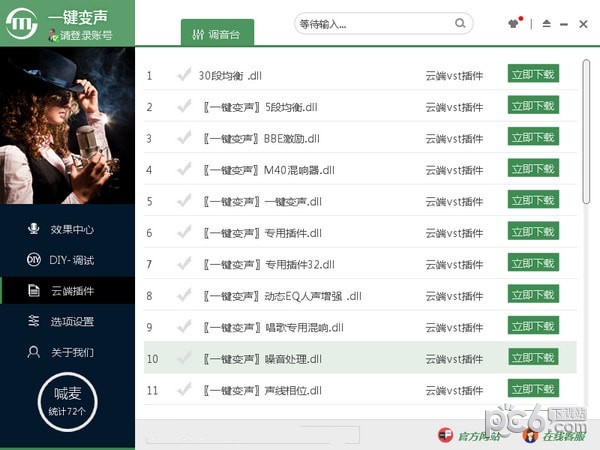Download 噪音处理.dll with 立即下载

click(x=533, y=357)
